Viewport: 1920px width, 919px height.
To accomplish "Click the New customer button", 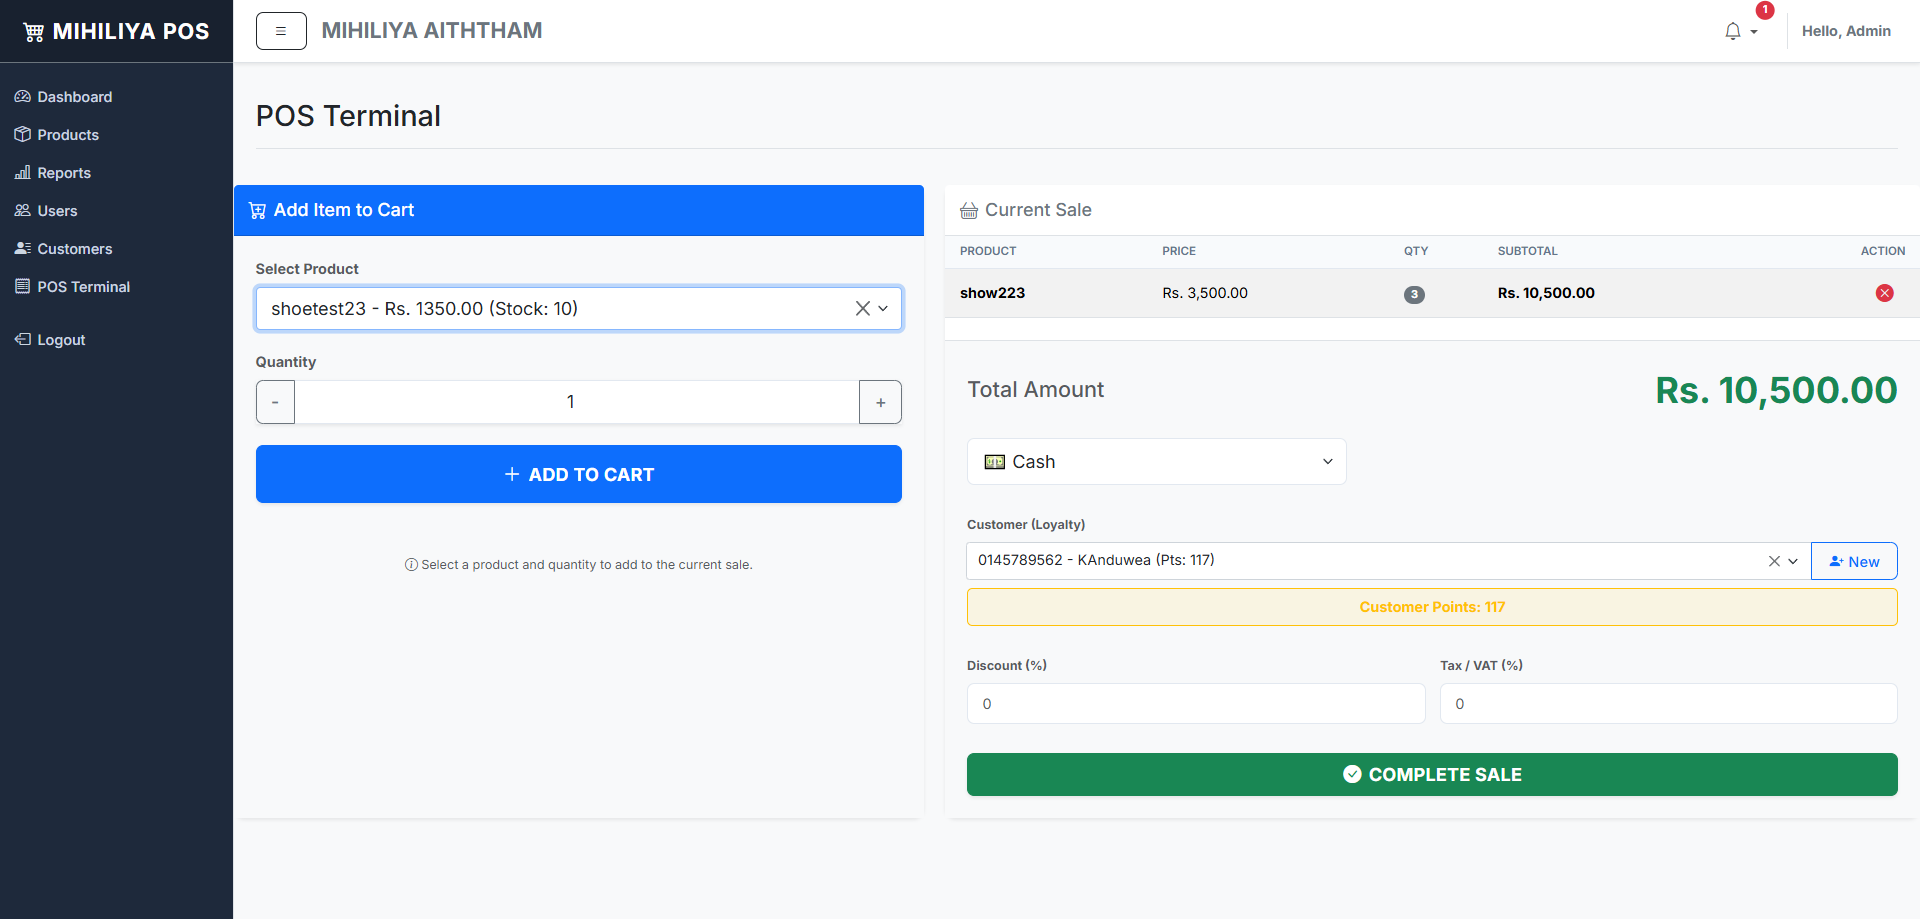I will (x=1854, y=561).
